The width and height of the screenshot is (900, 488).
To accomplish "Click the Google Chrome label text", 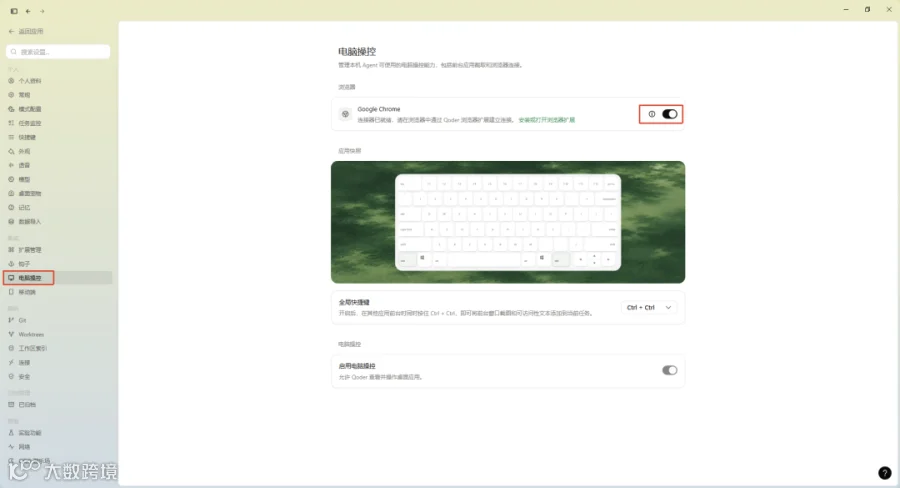I will tap(379, 109).
